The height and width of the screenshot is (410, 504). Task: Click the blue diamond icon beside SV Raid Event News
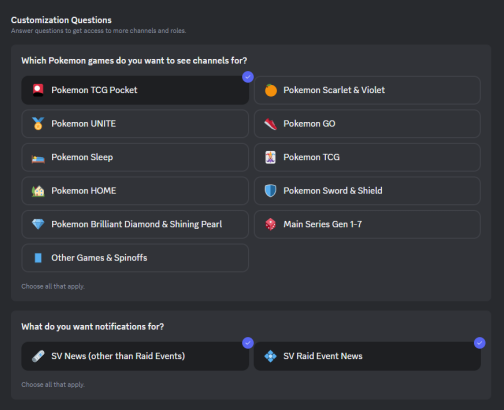pos(270,356)
